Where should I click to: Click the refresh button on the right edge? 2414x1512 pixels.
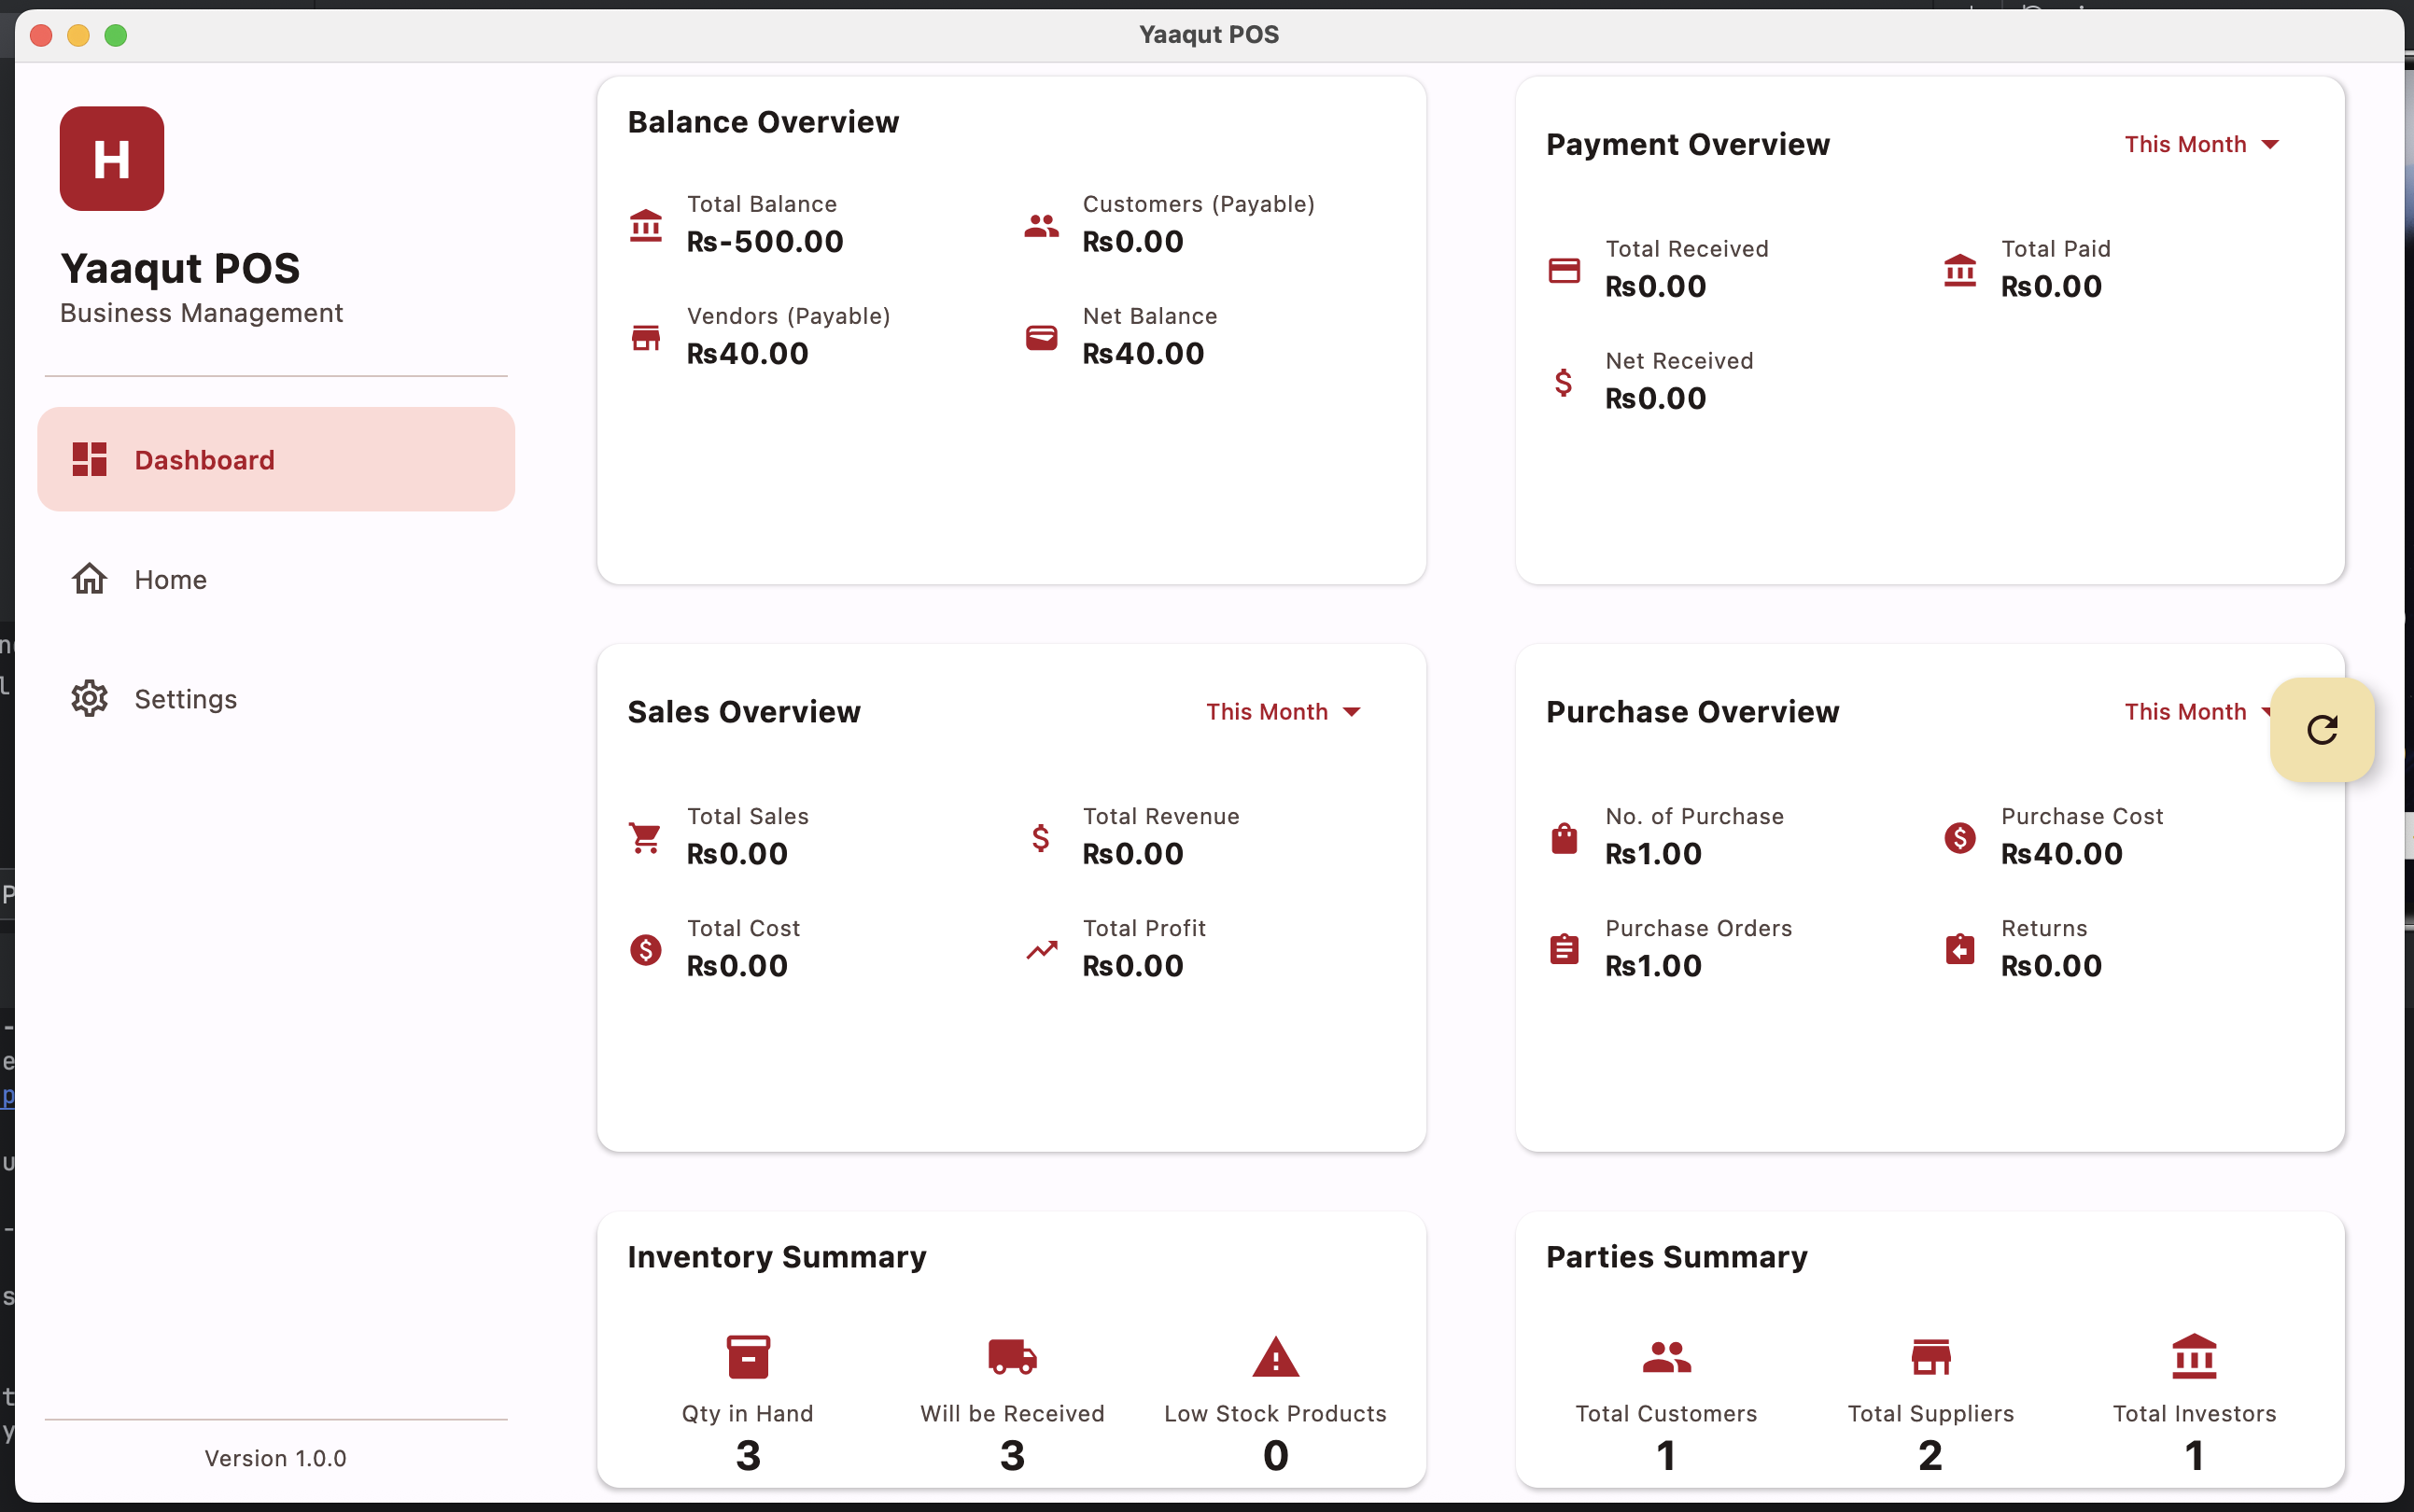[2321, 729]
